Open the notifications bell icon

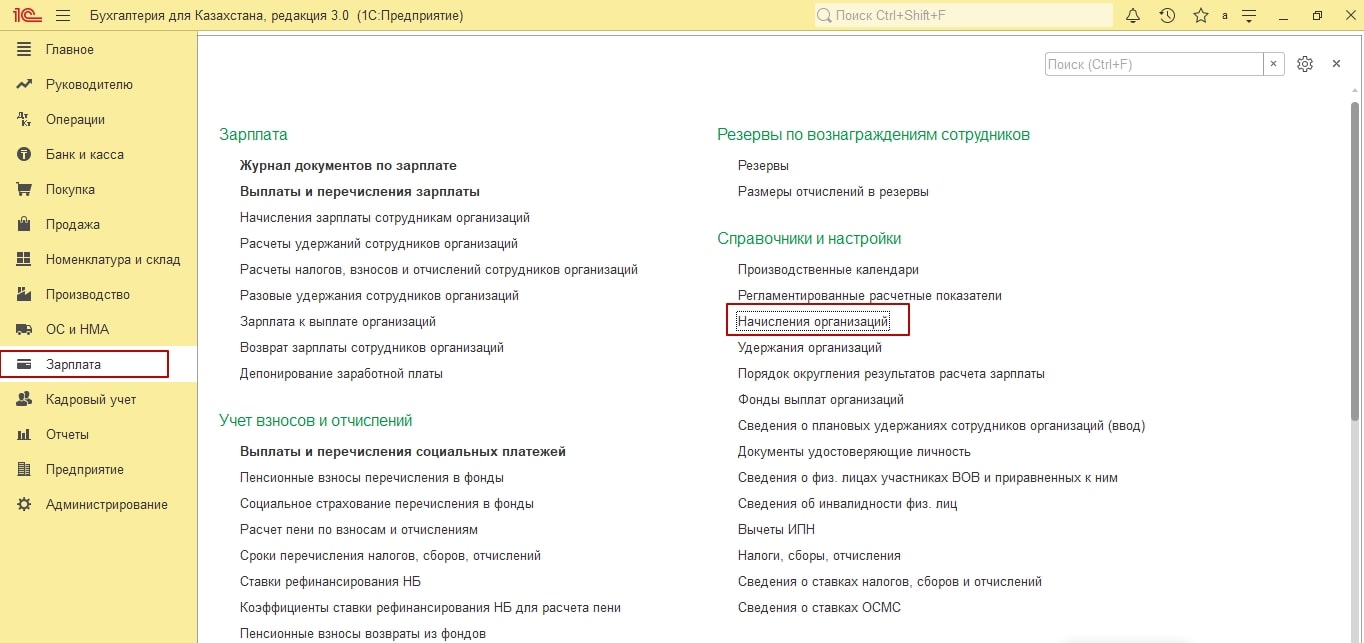pyautogui.click(x=1133, y=16)
